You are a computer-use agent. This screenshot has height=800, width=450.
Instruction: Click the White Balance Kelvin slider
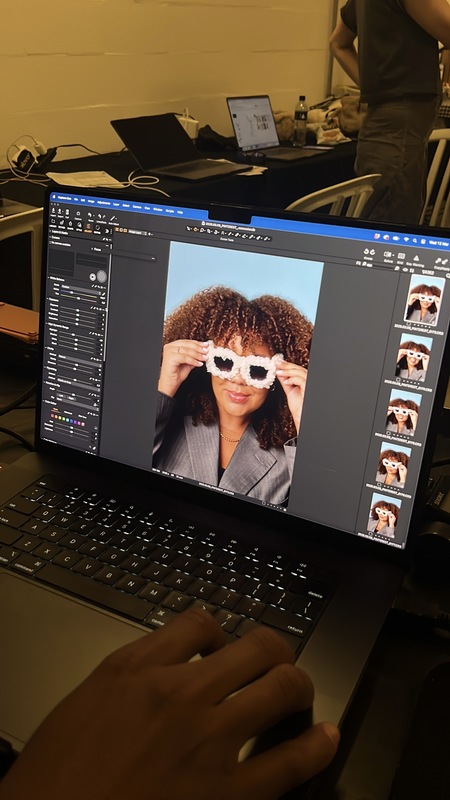(79, 293)
